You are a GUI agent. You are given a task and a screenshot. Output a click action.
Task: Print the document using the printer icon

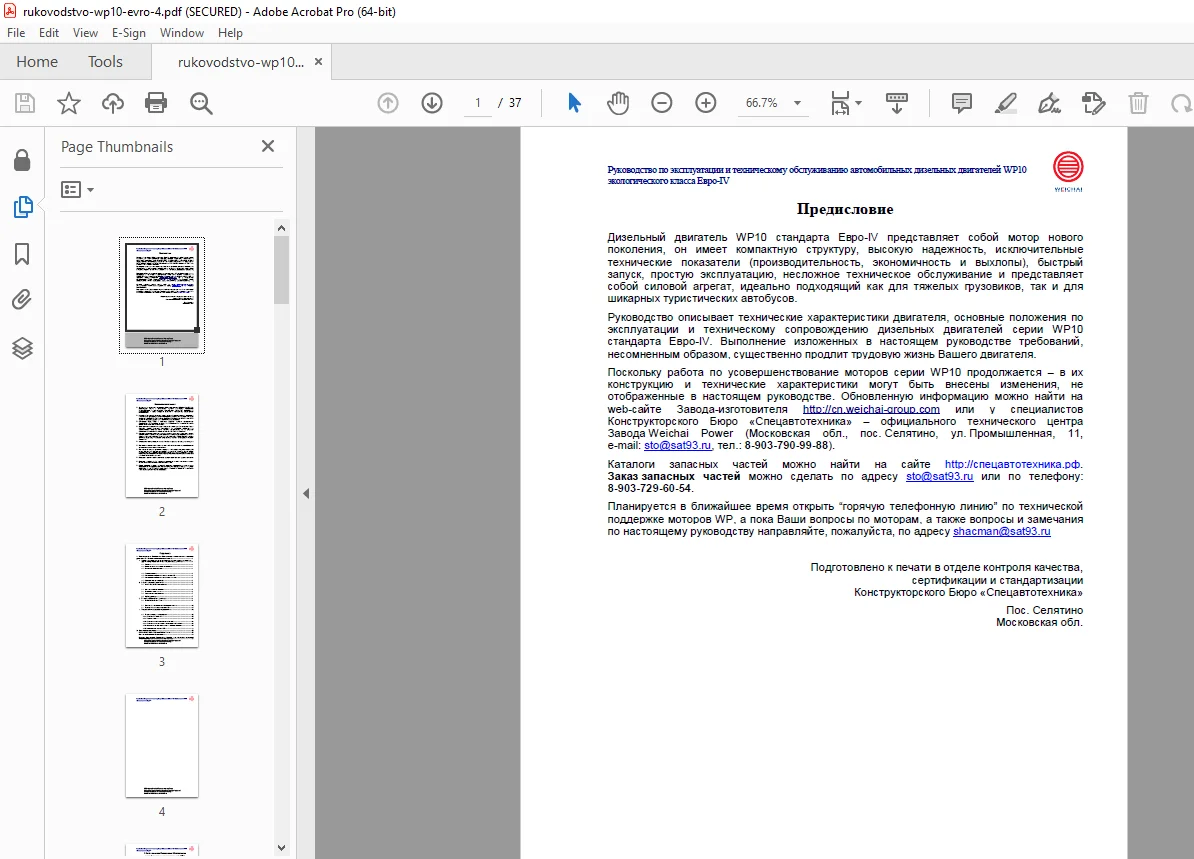[156, 103]
